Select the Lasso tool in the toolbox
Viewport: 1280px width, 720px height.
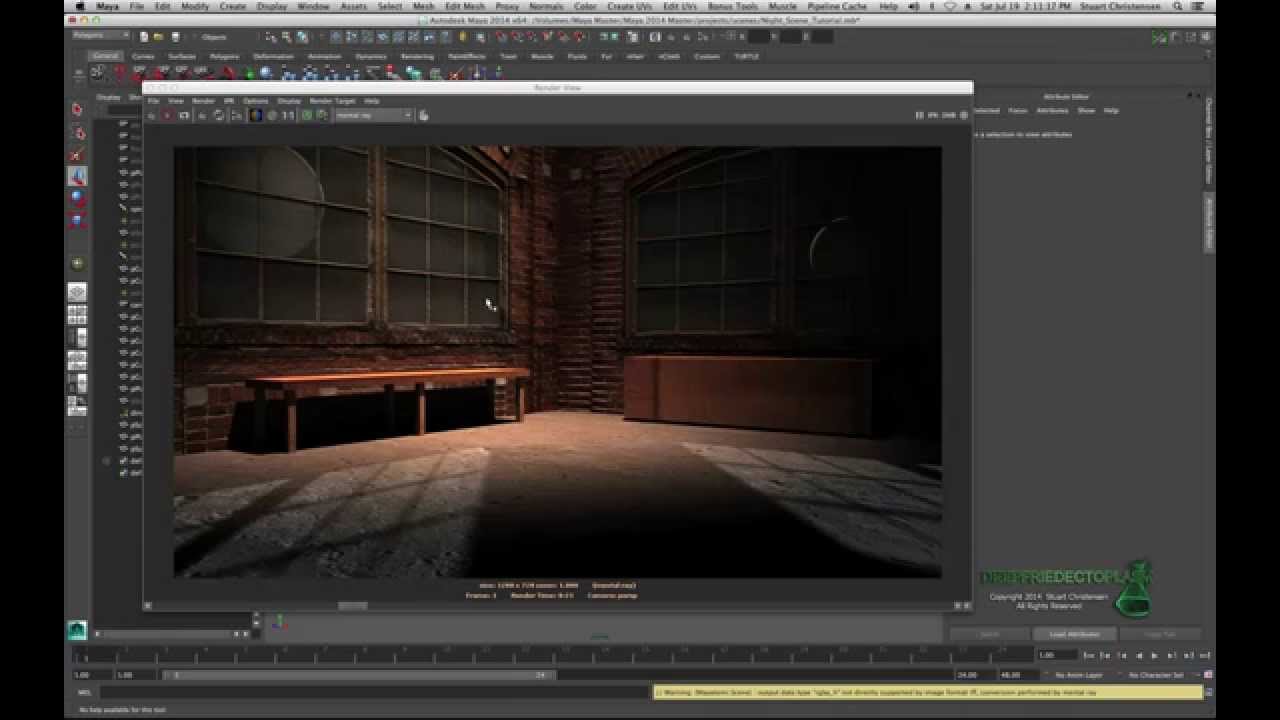[77, 132]
